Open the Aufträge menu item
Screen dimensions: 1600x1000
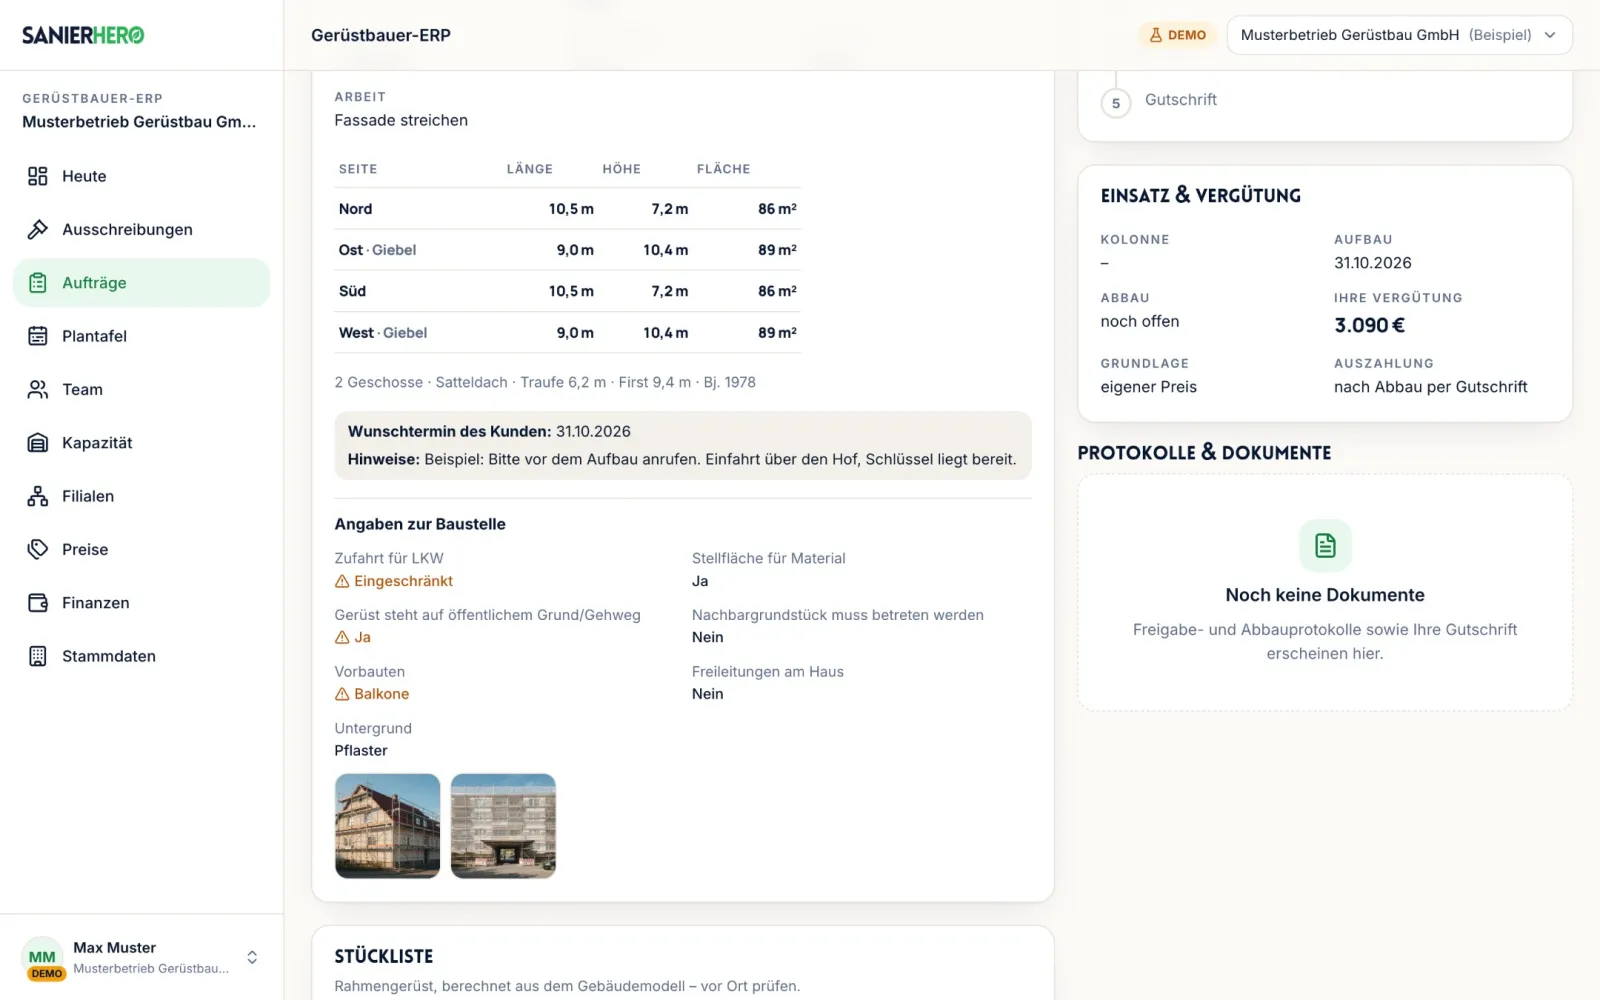click(x=141, y=283)
